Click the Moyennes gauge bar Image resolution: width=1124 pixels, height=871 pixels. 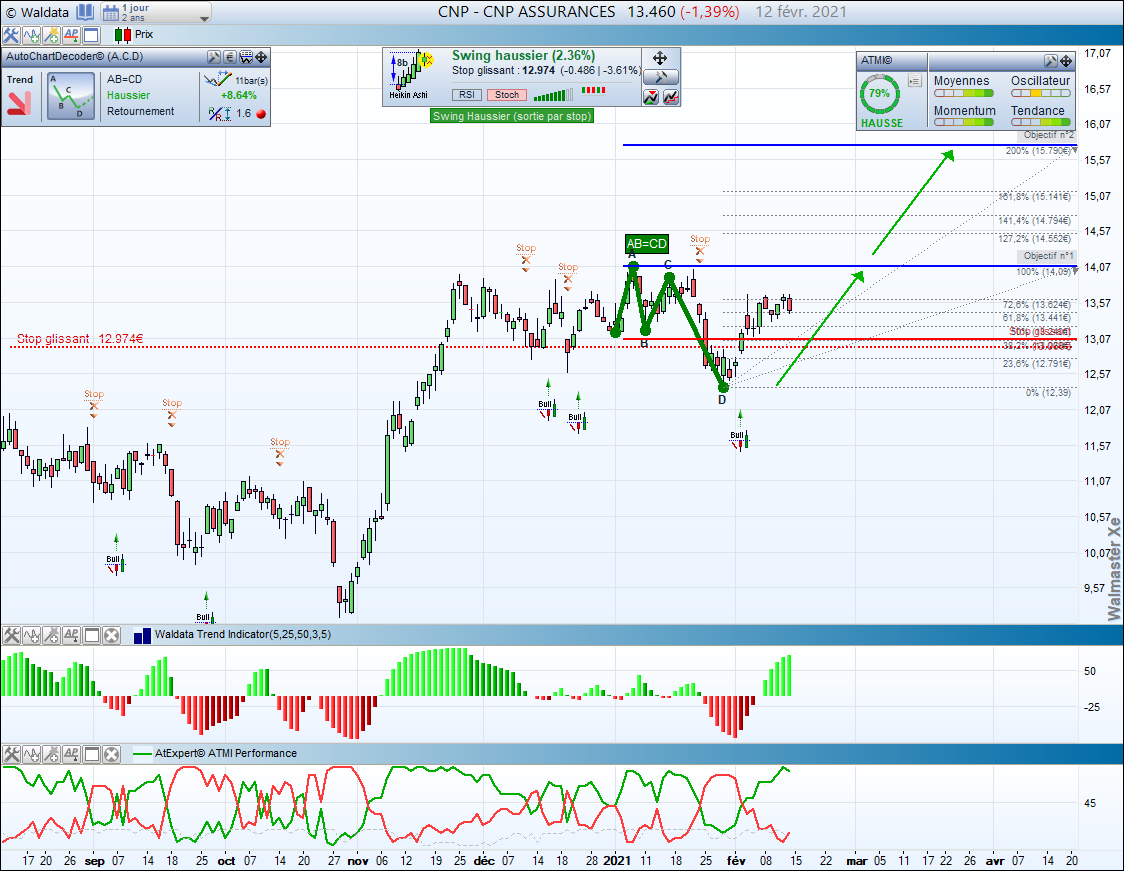[963, 93]
